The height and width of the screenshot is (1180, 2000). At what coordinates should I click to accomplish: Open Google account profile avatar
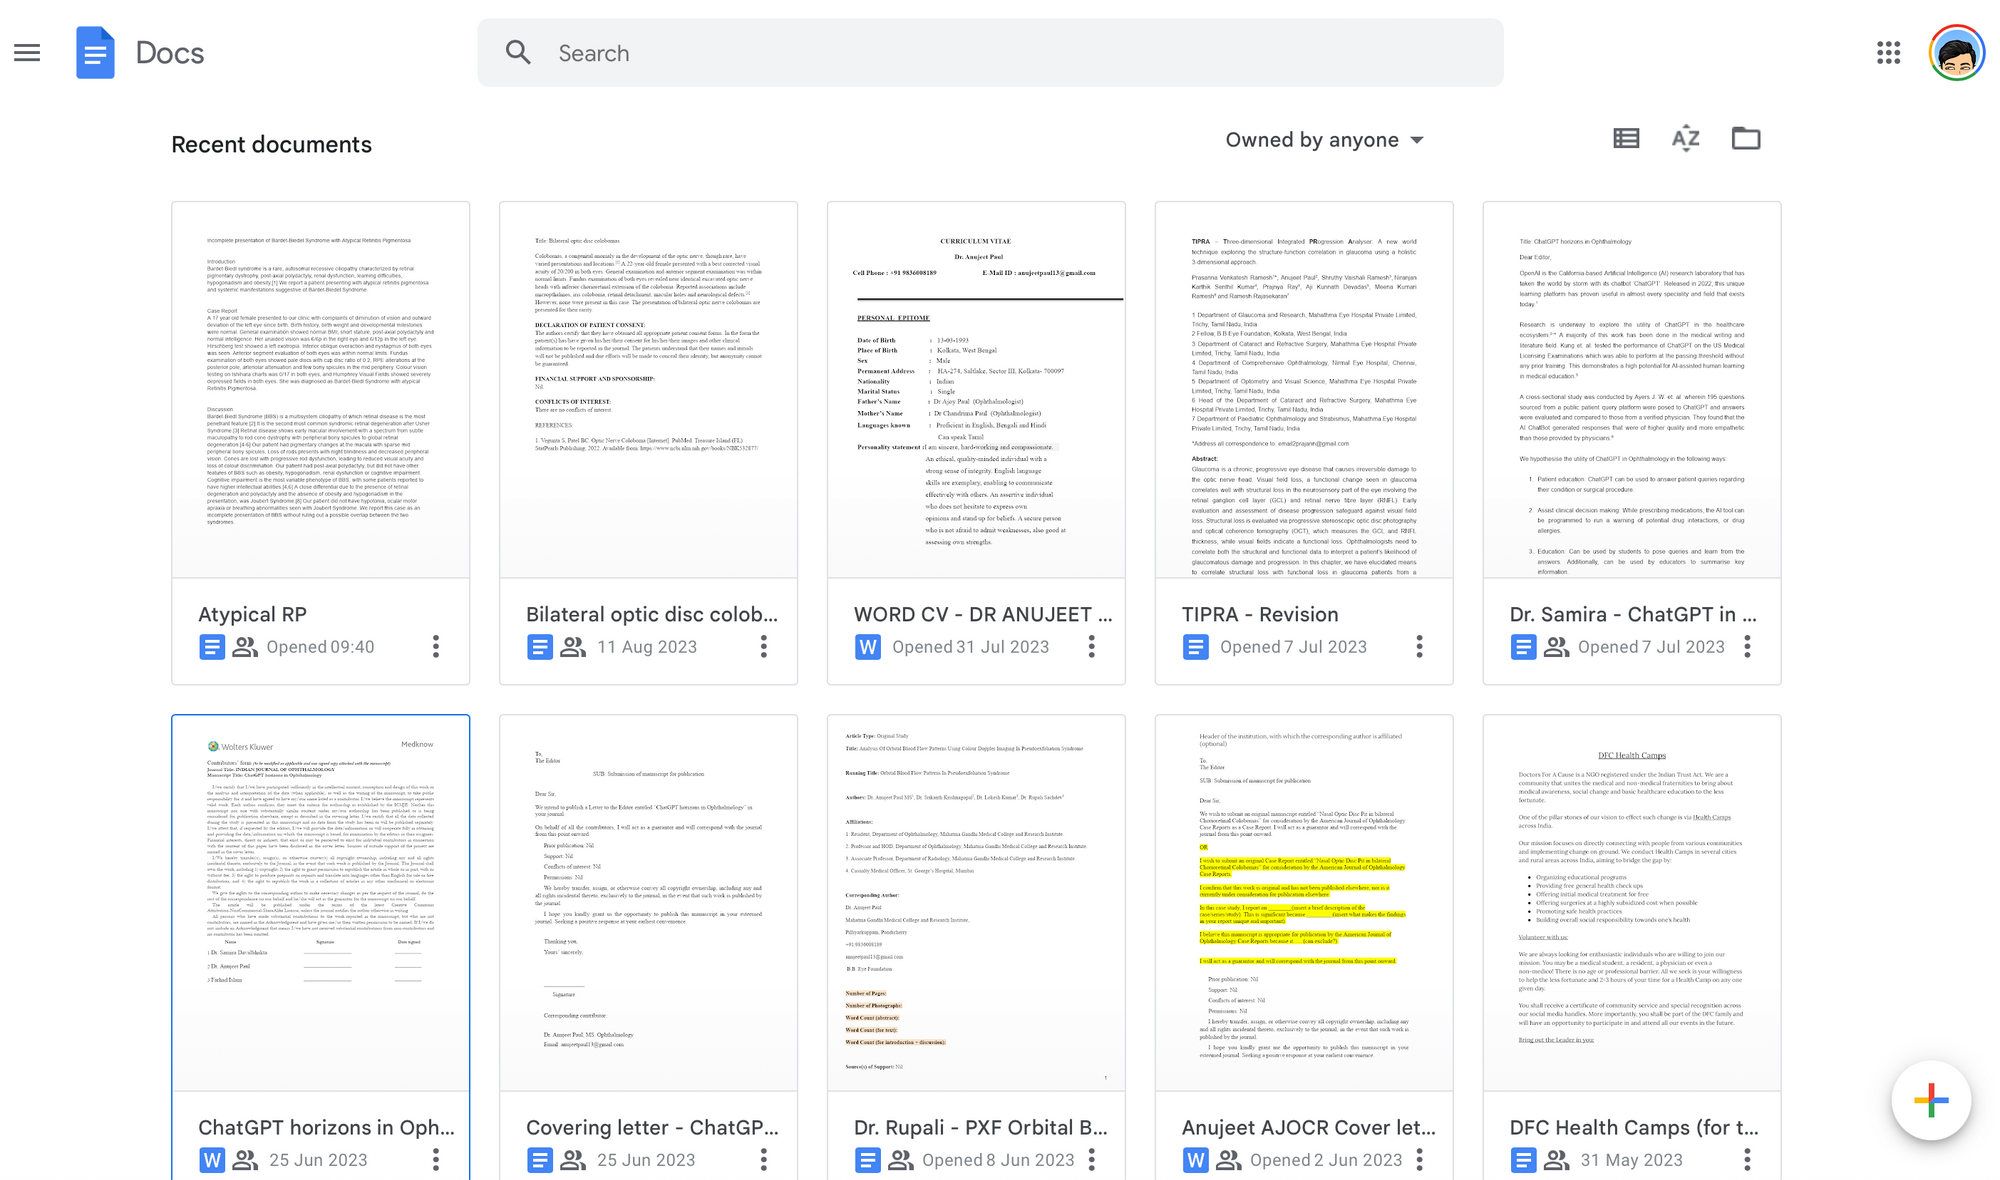(1956, 53)
